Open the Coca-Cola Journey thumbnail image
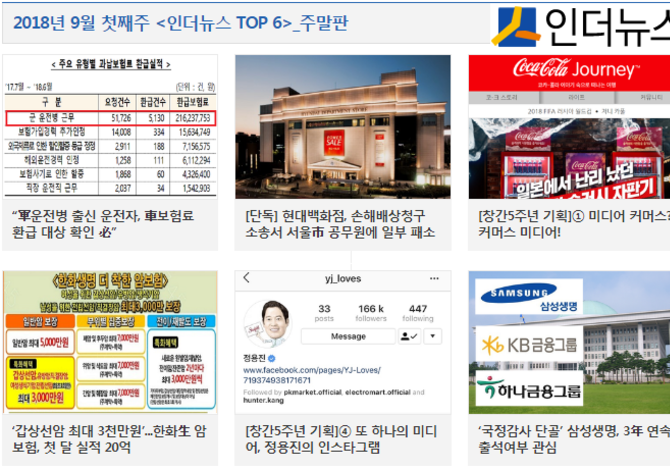The height and width of the screenshot is (469, 670). (569, 127)
